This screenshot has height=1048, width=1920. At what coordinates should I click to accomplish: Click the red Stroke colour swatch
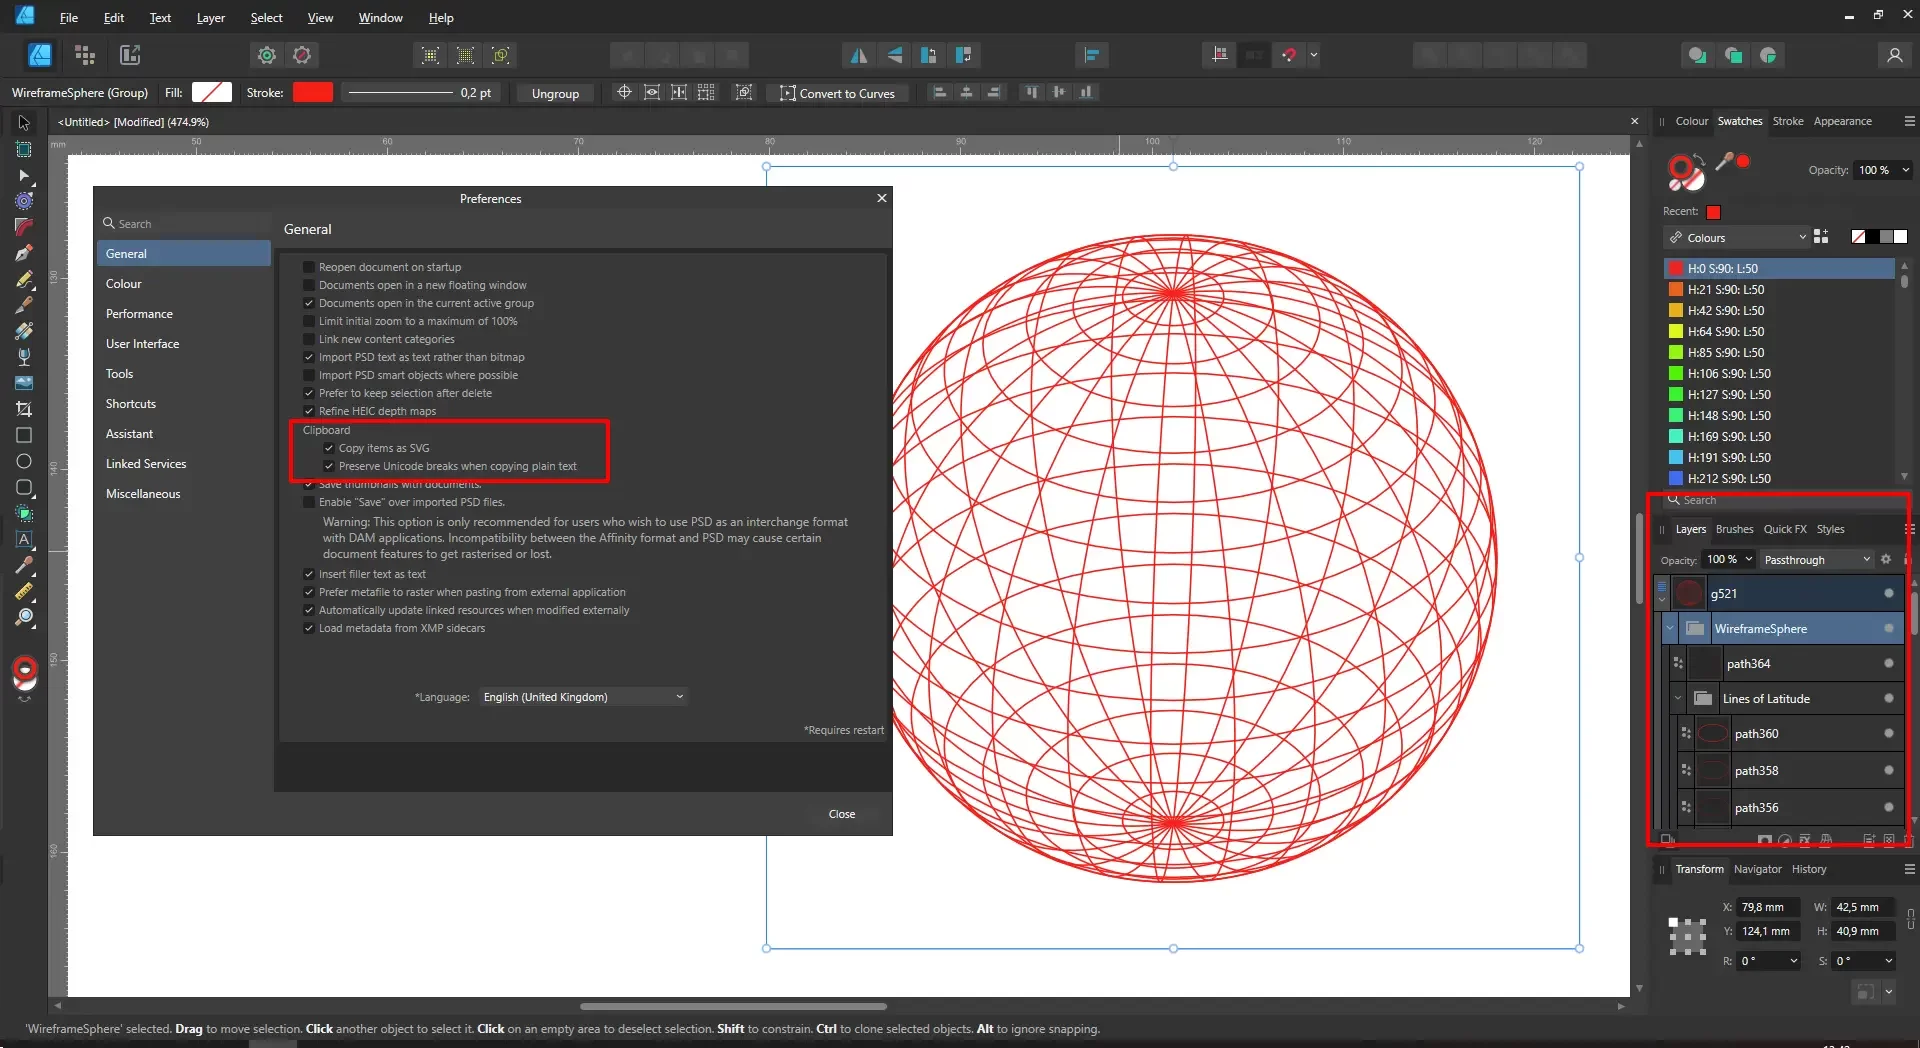tap(312, 92)
